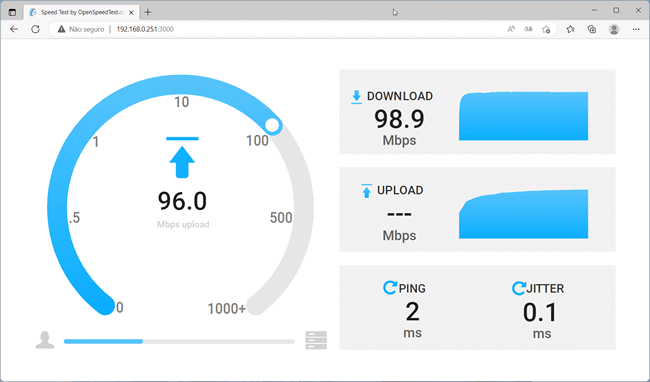The width and height of the screenshot is (650, 382).
Task: Select the Speed Test by OpenSpeedTest tab
Action: (x=81, y=12)
